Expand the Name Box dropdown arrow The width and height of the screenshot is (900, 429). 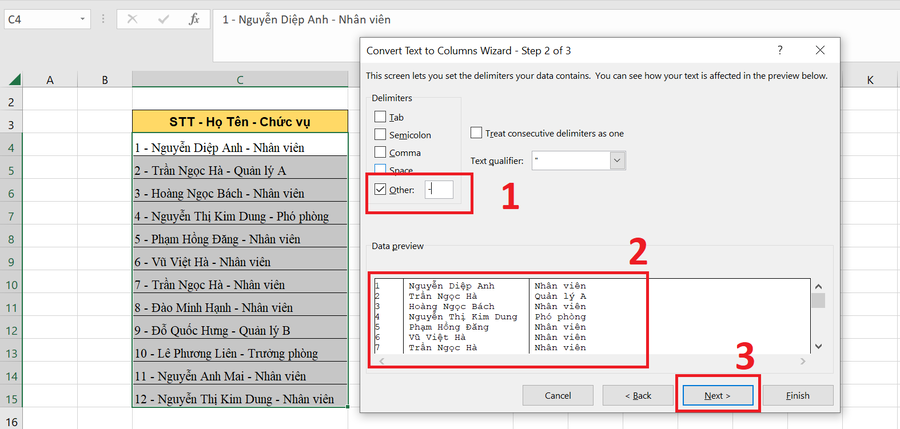pyautogui.click(x=83, y=19)
